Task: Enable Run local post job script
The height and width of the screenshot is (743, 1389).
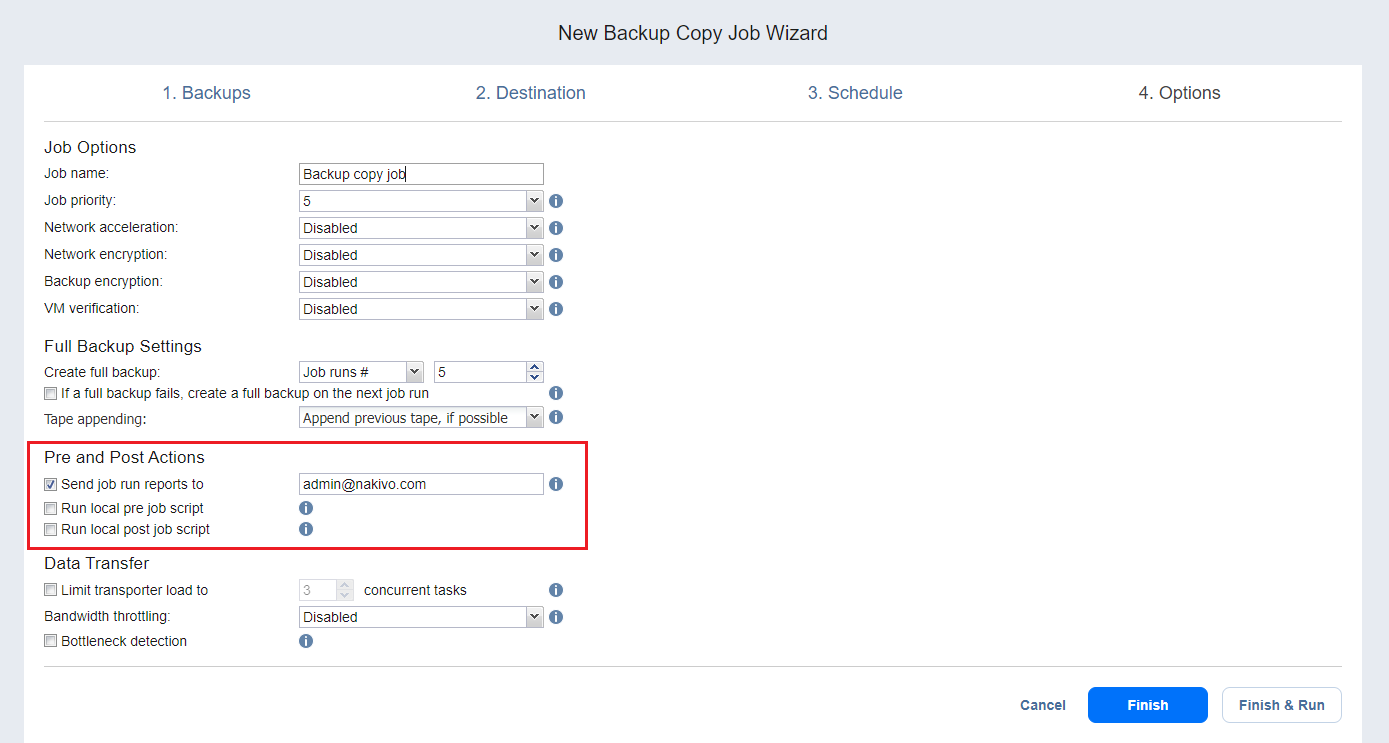Action: pos(51,530)
